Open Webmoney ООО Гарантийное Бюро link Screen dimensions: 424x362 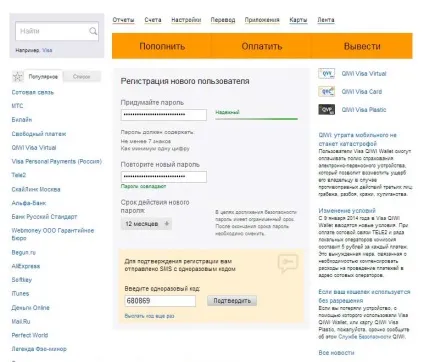click(x=53, y=234)
